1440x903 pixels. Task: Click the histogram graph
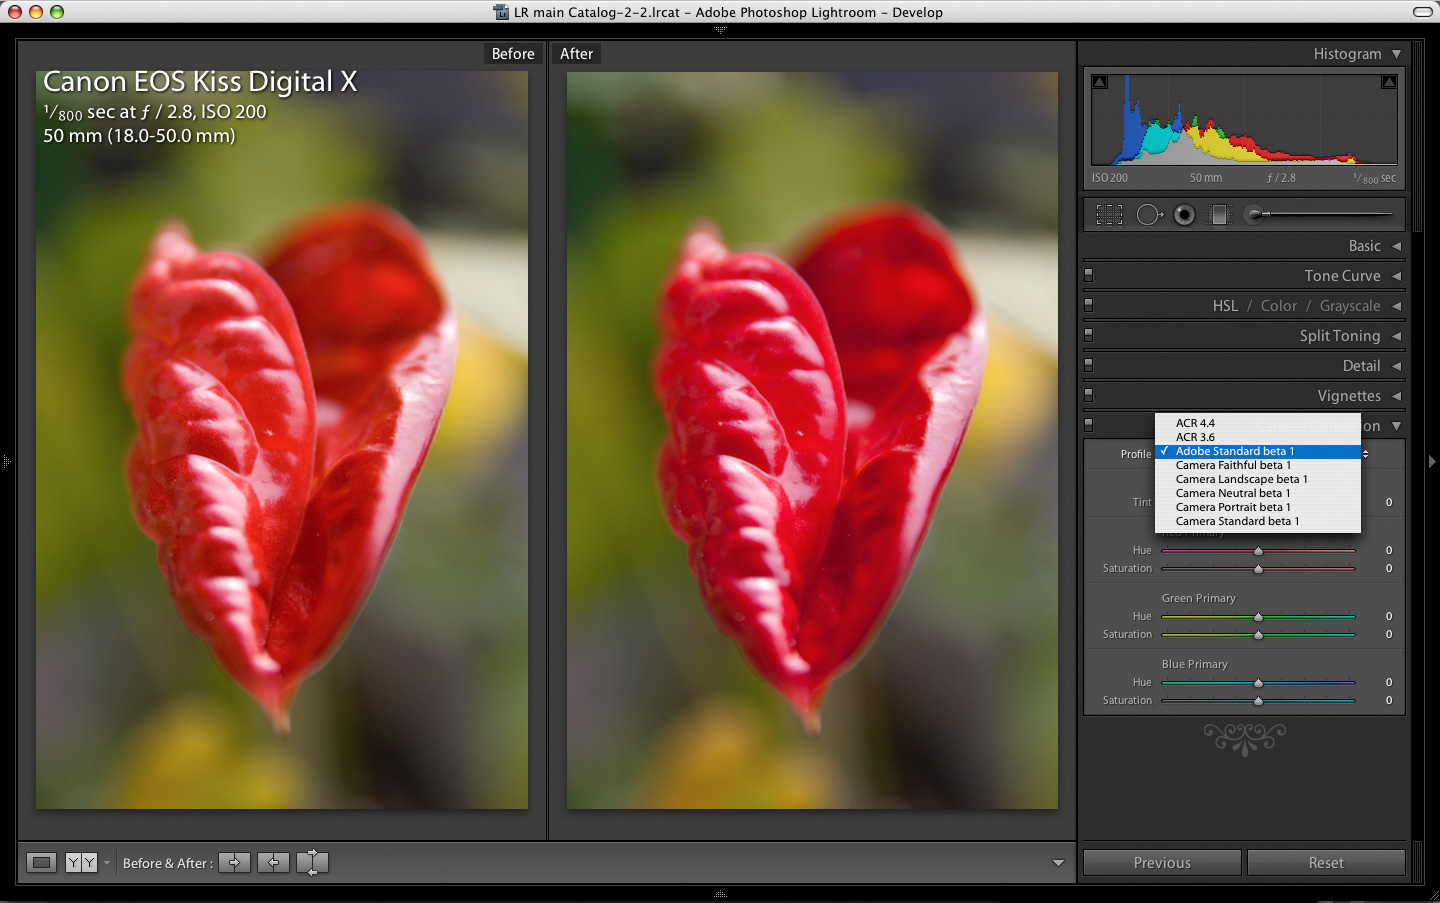pos(1244,120)
